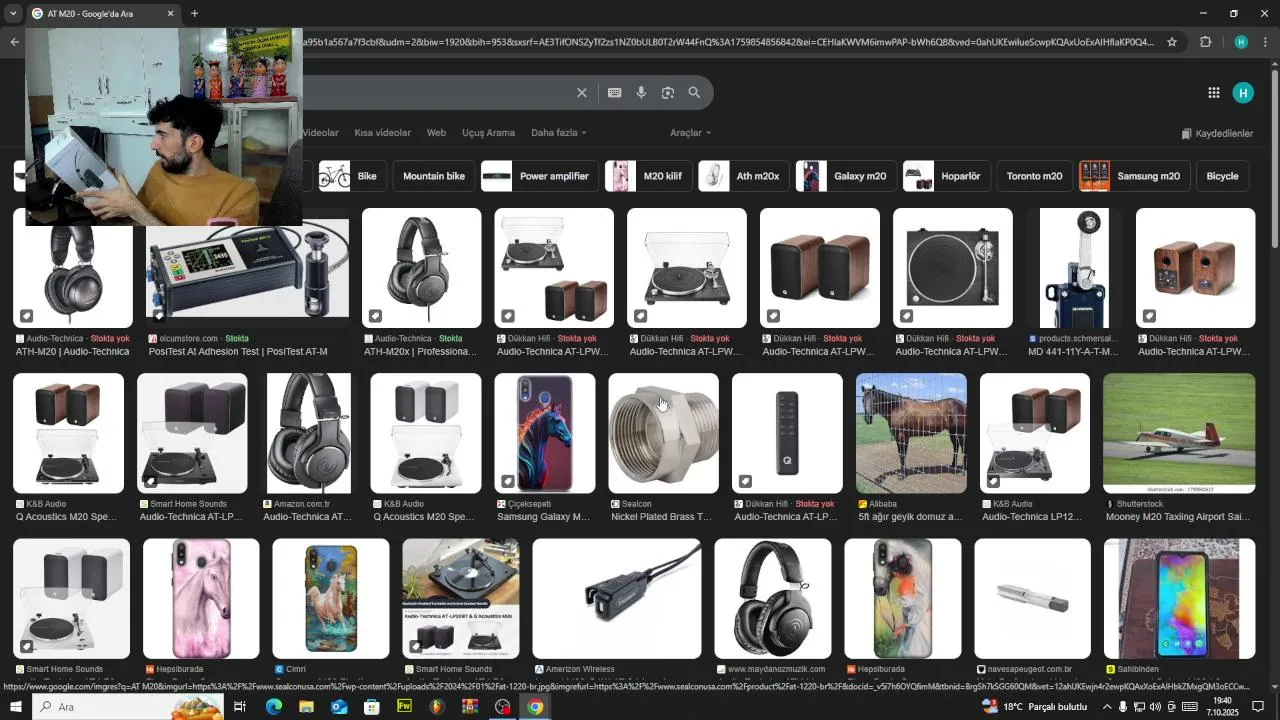
Task: Open the Nickel Plated Brass fitting image
Action: click(663, 433)
